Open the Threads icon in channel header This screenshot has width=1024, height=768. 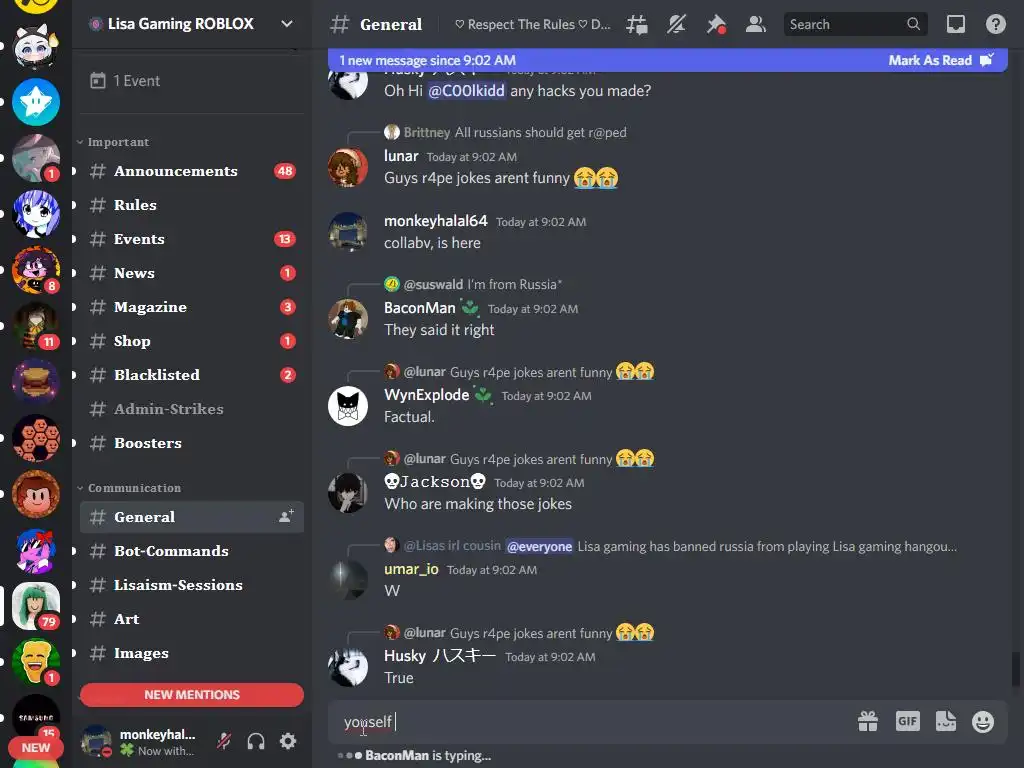(637, 25)
